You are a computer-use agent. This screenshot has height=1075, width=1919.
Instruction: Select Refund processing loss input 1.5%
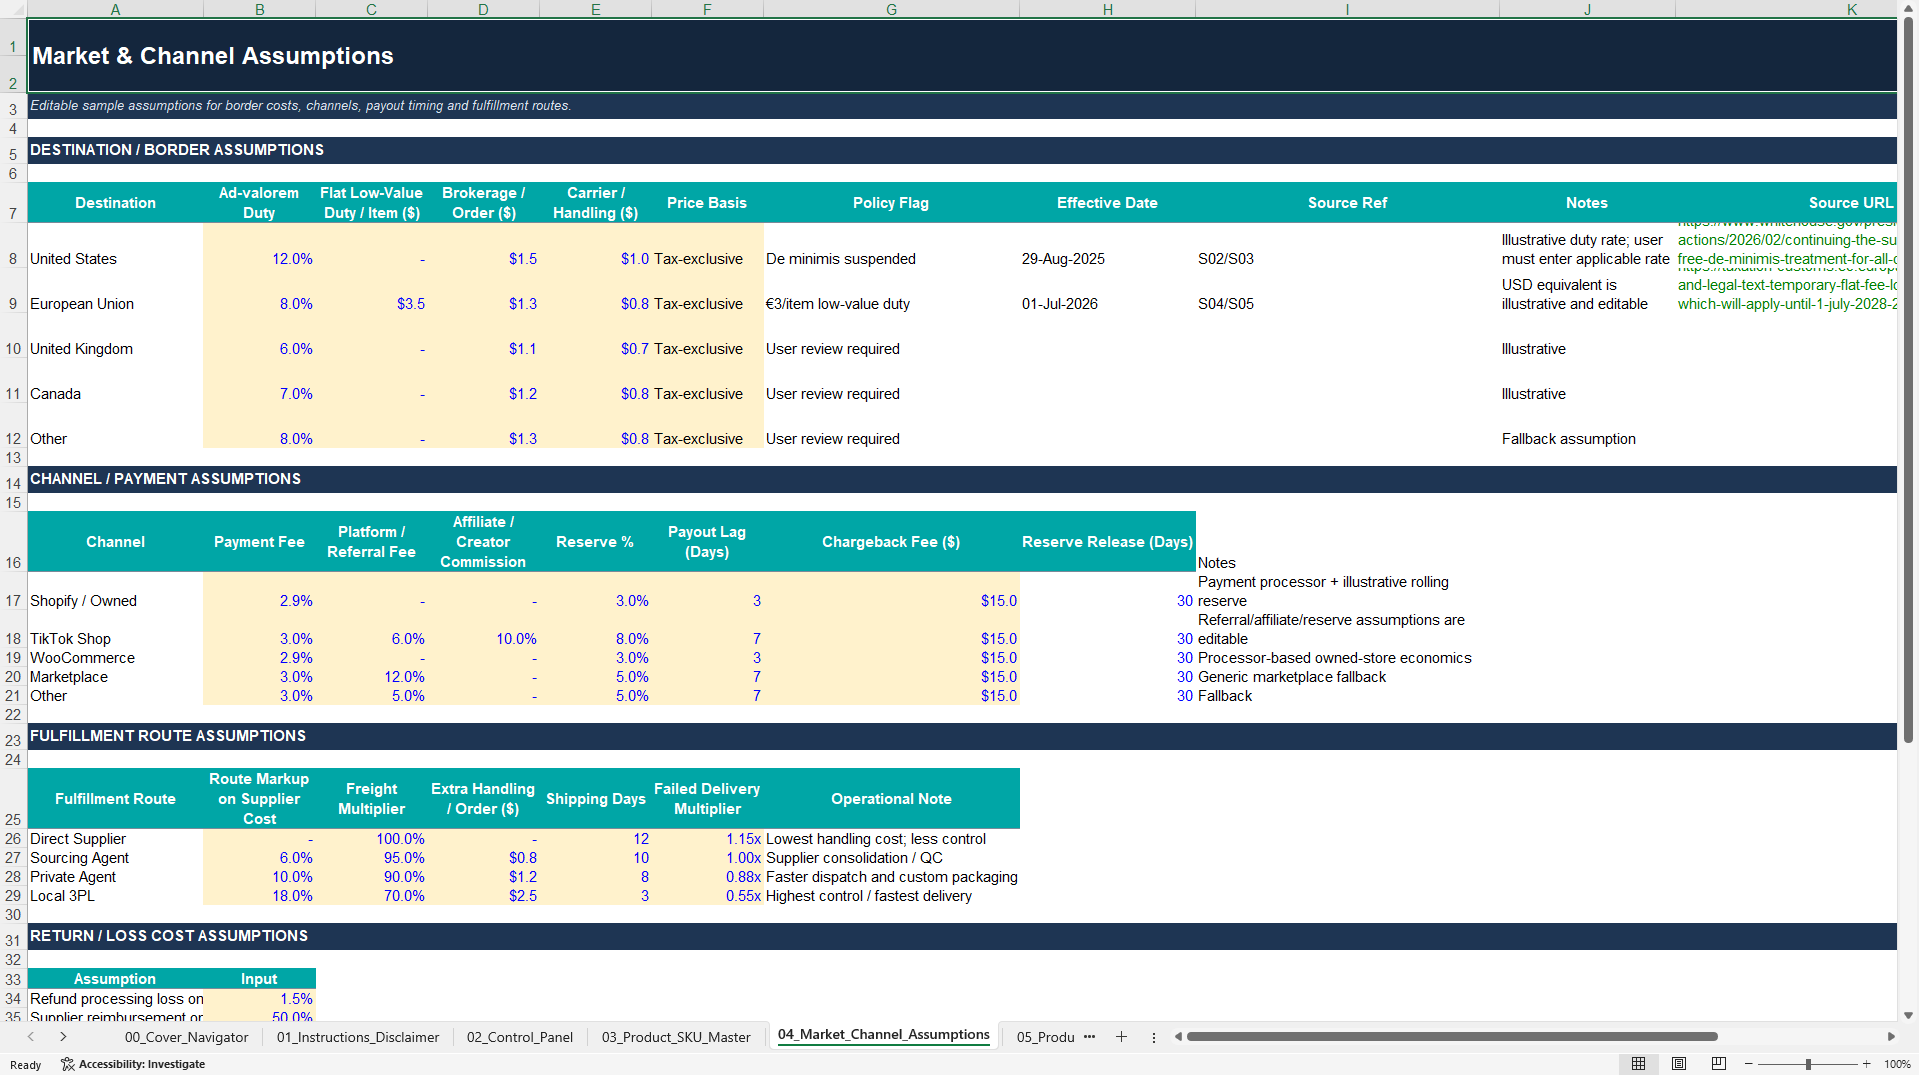click(259, 999)
